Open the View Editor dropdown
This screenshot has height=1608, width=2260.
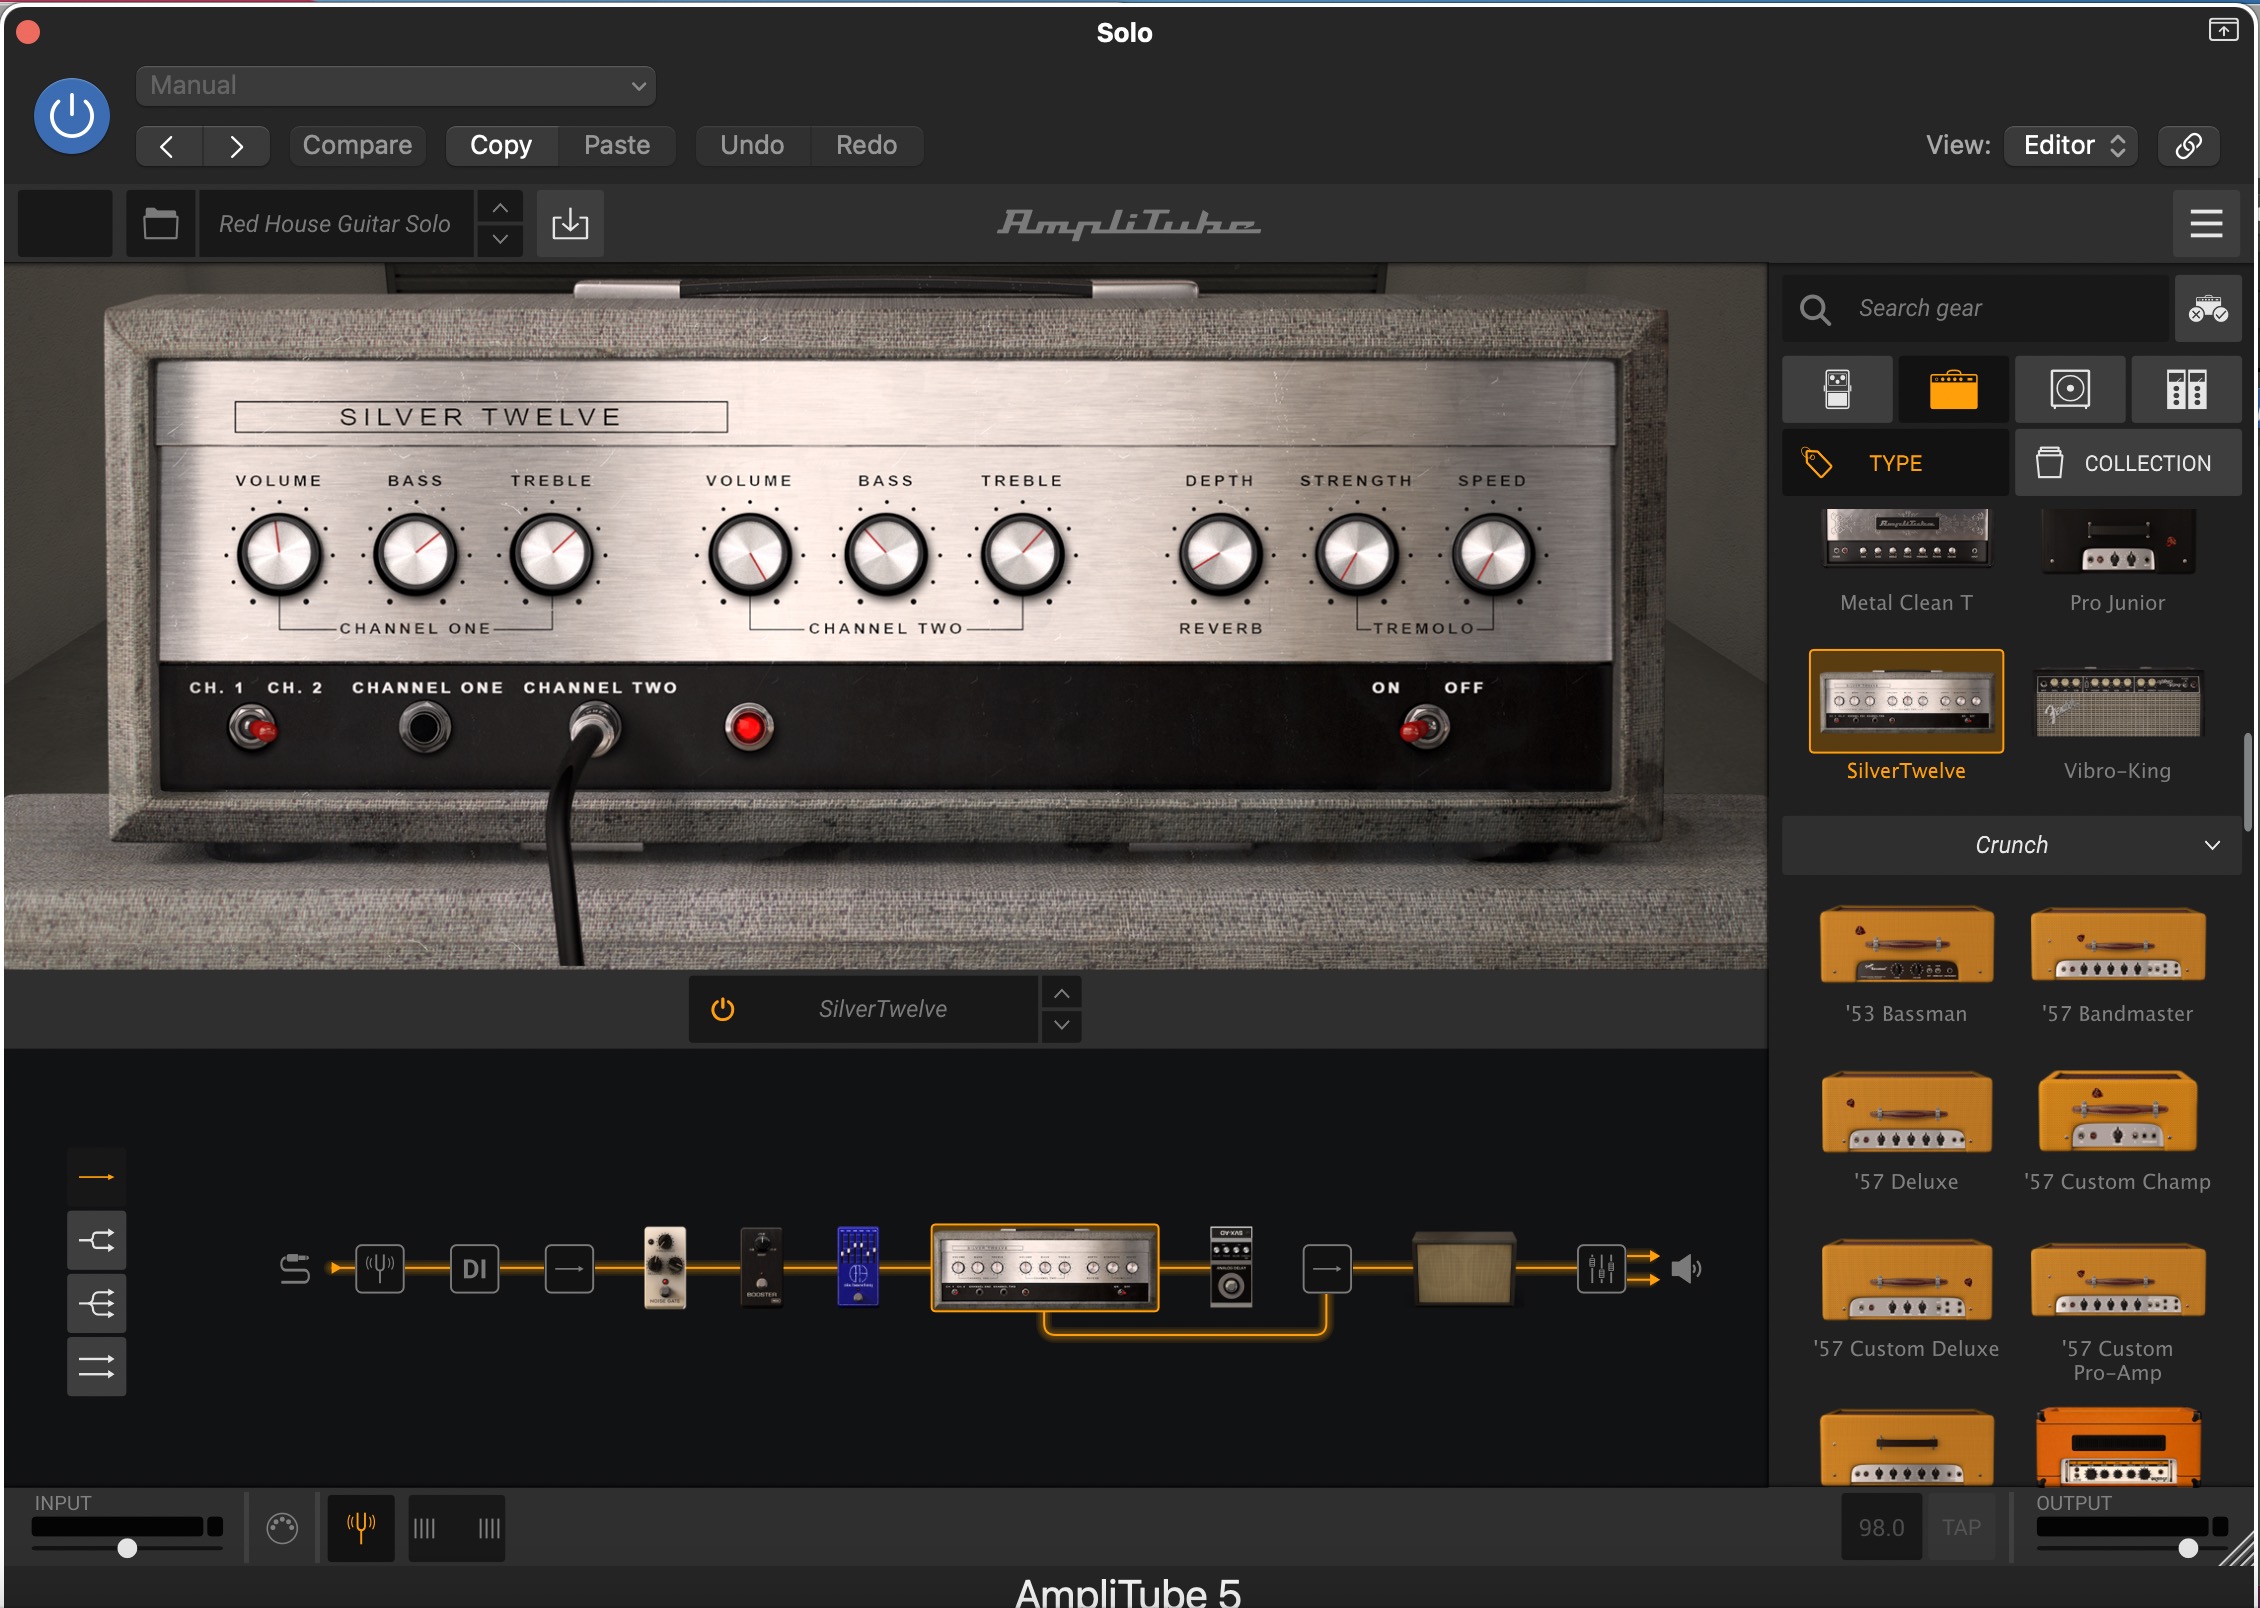coord(2071,145)
